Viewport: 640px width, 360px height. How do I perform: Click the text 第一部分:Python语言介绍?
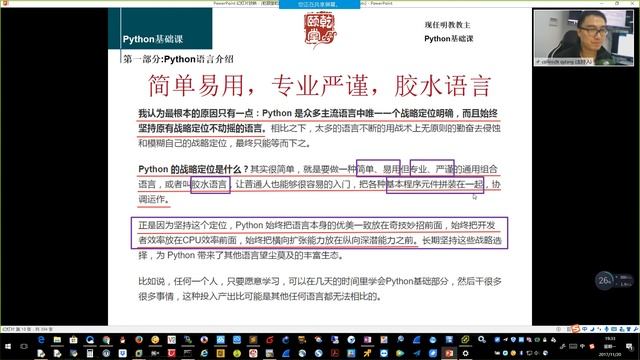(x=178, y=59)
